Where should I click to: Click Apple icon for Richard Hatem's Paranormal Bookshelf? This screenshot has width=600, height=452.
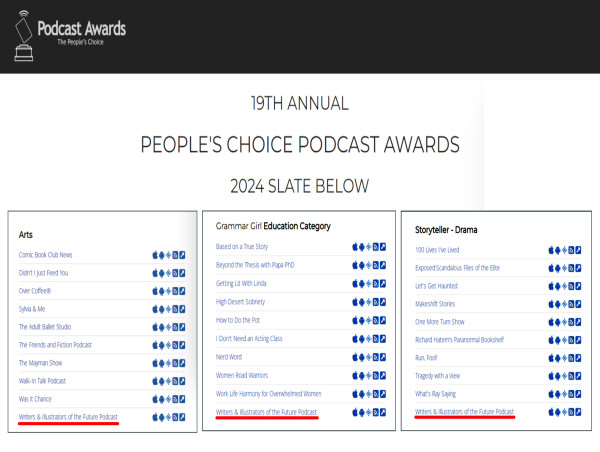click(551, 340)
